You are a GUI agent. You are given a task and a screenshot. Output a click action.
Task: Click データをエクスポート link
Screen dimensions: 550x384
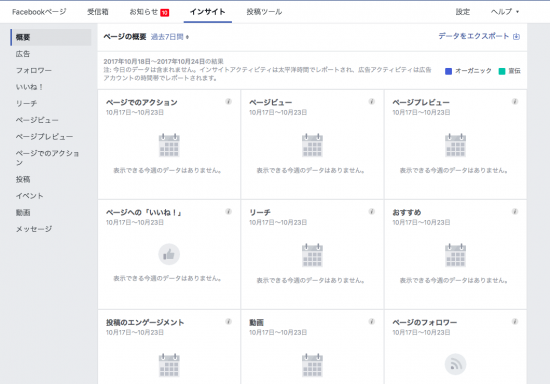point(474,36)
